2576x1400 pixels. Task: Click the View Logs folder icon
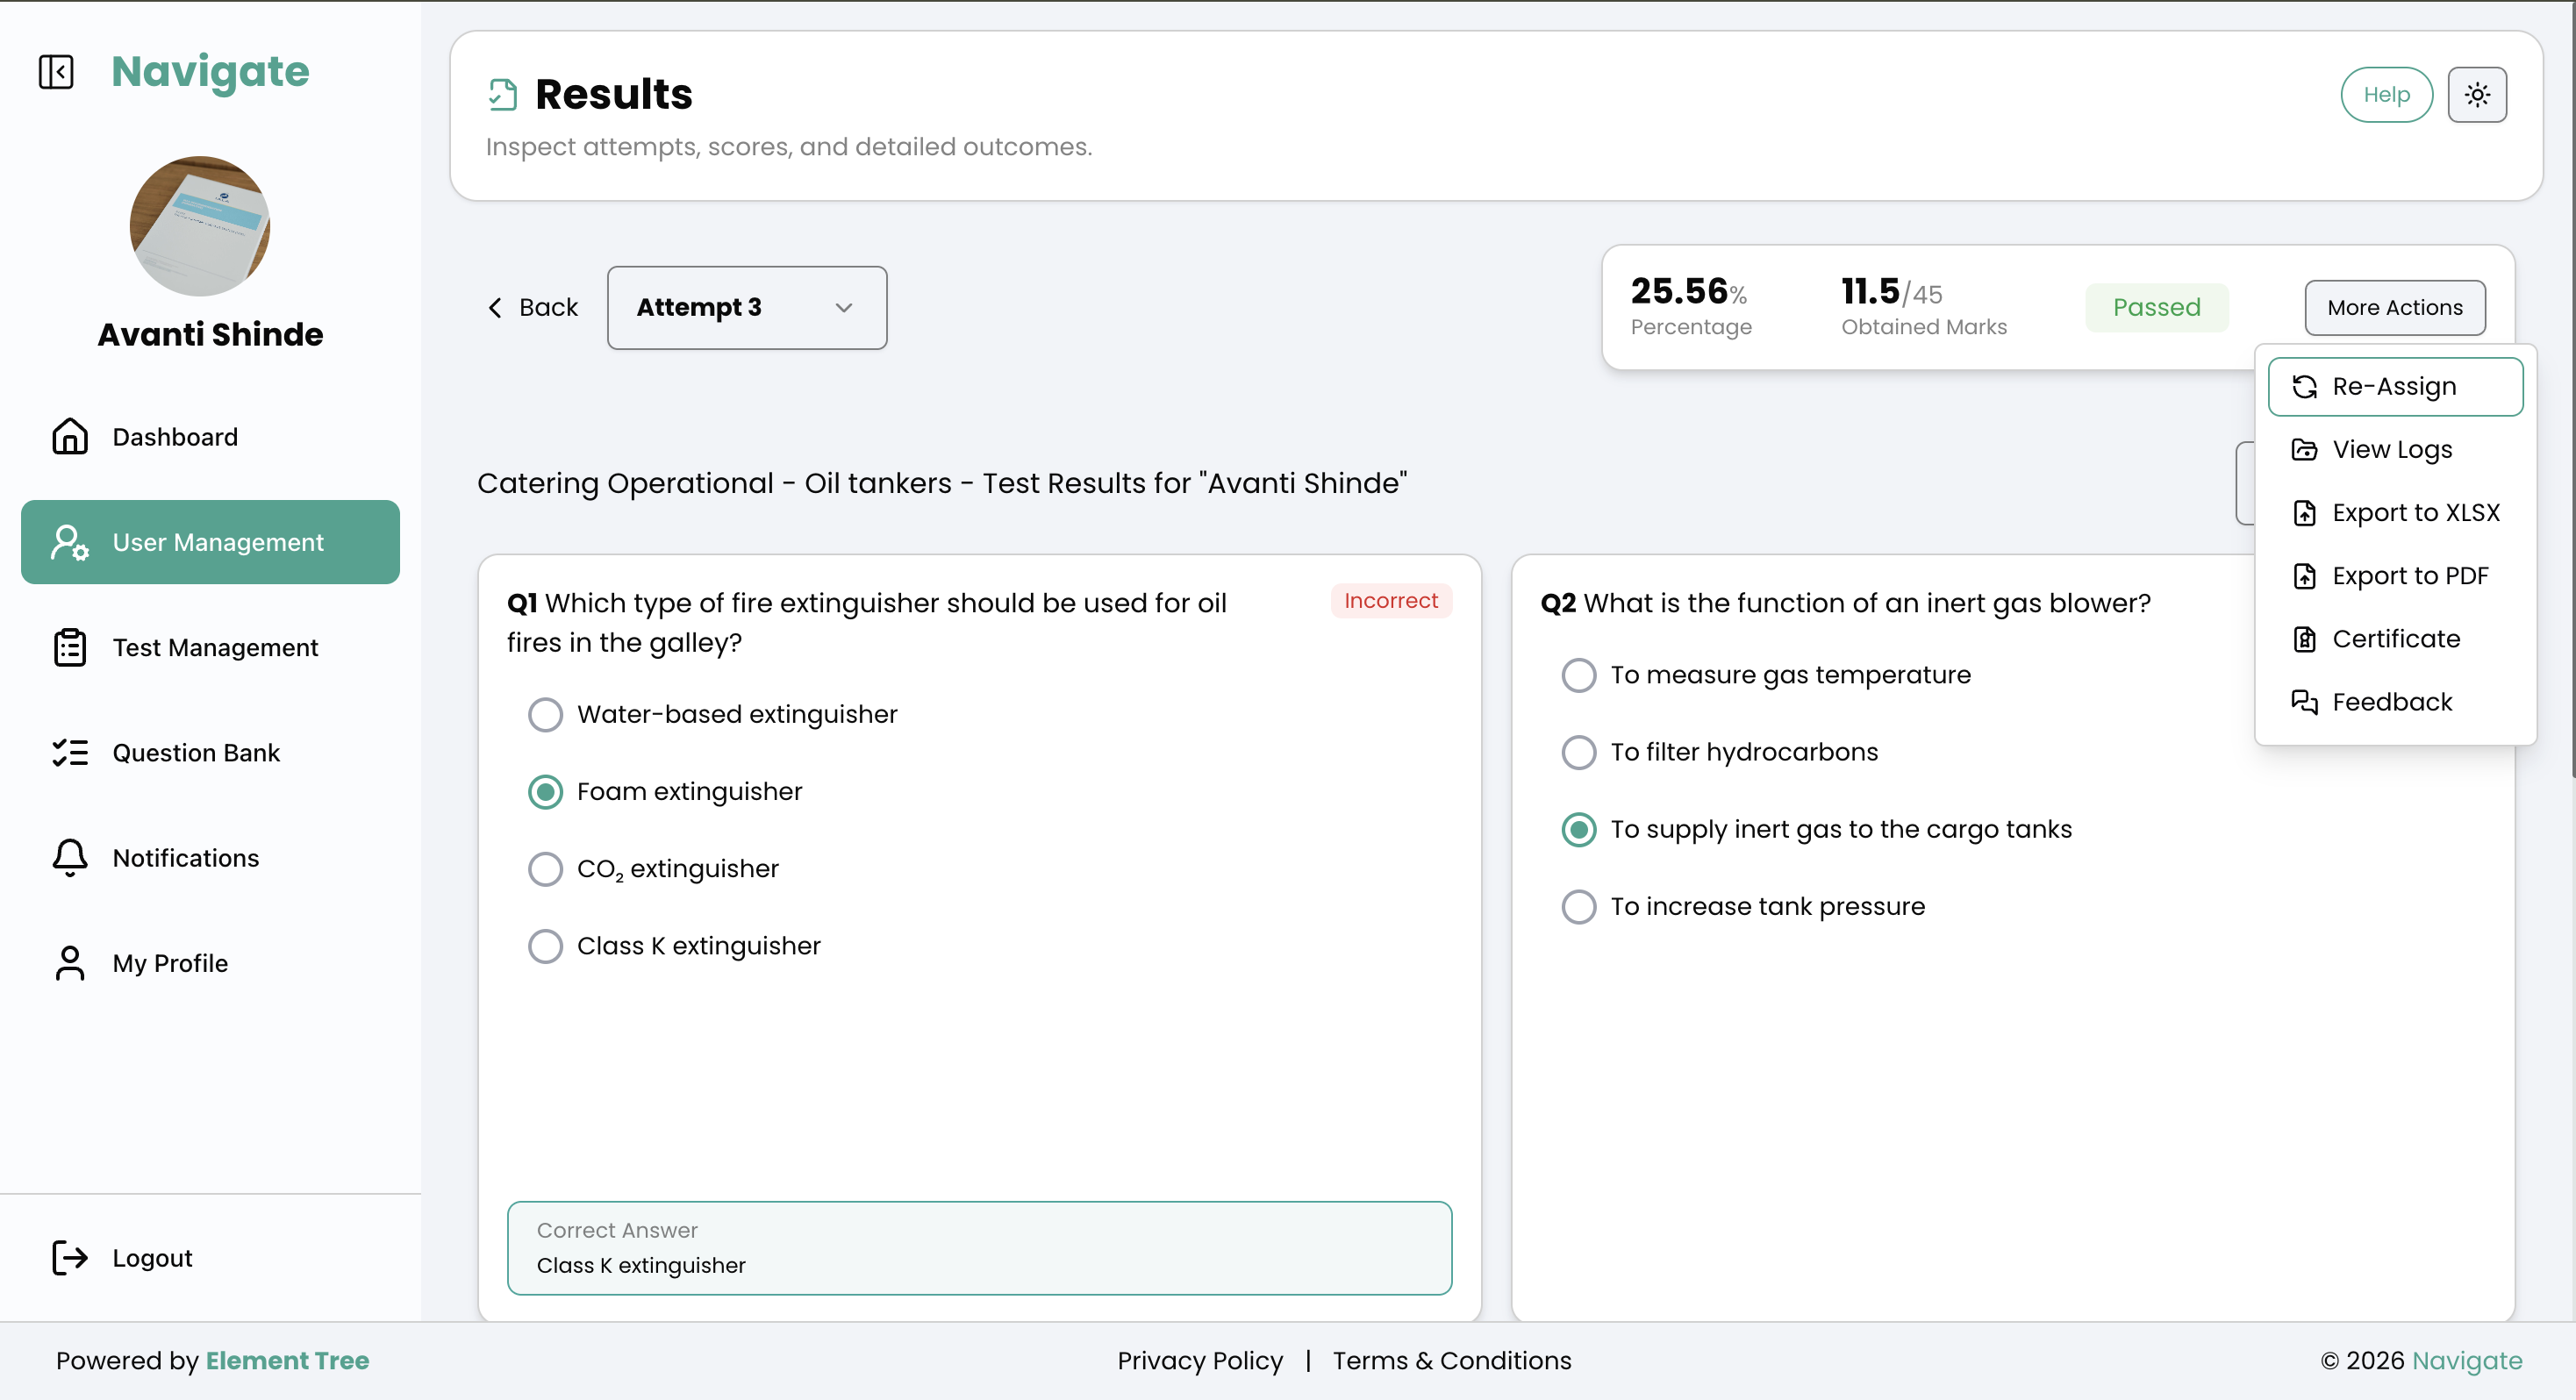[x=2304, y=450]
